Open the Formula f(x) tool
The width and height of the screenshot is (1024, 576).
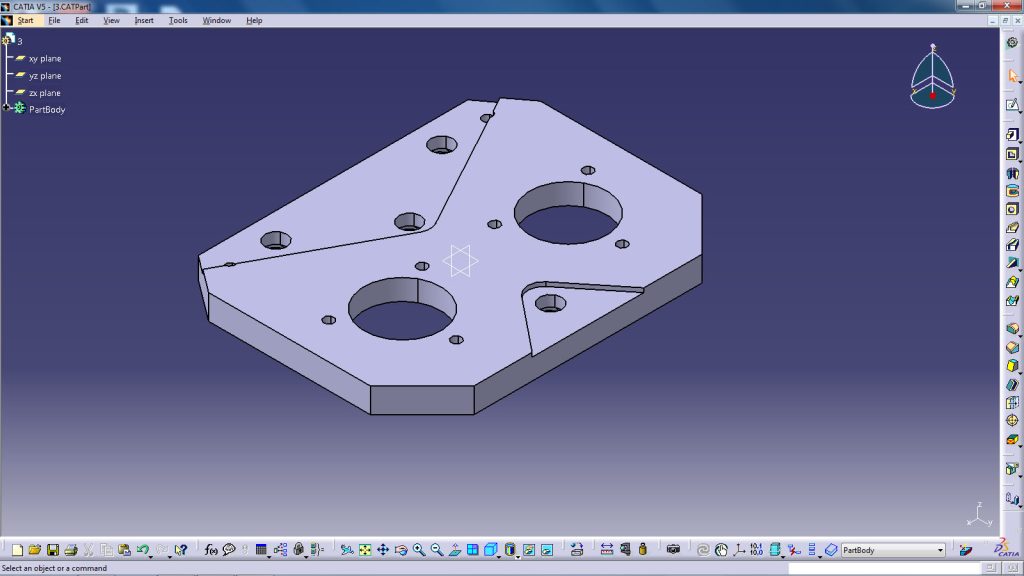click(x=211, y=550)
